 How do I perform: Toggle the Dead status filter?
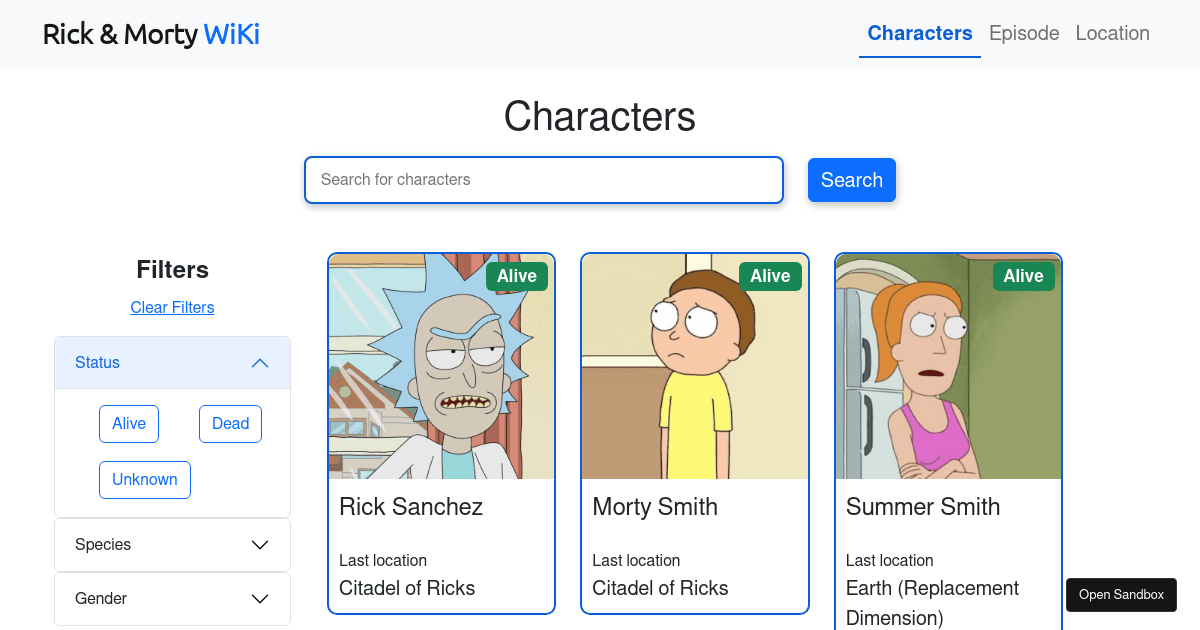point(230,423)
